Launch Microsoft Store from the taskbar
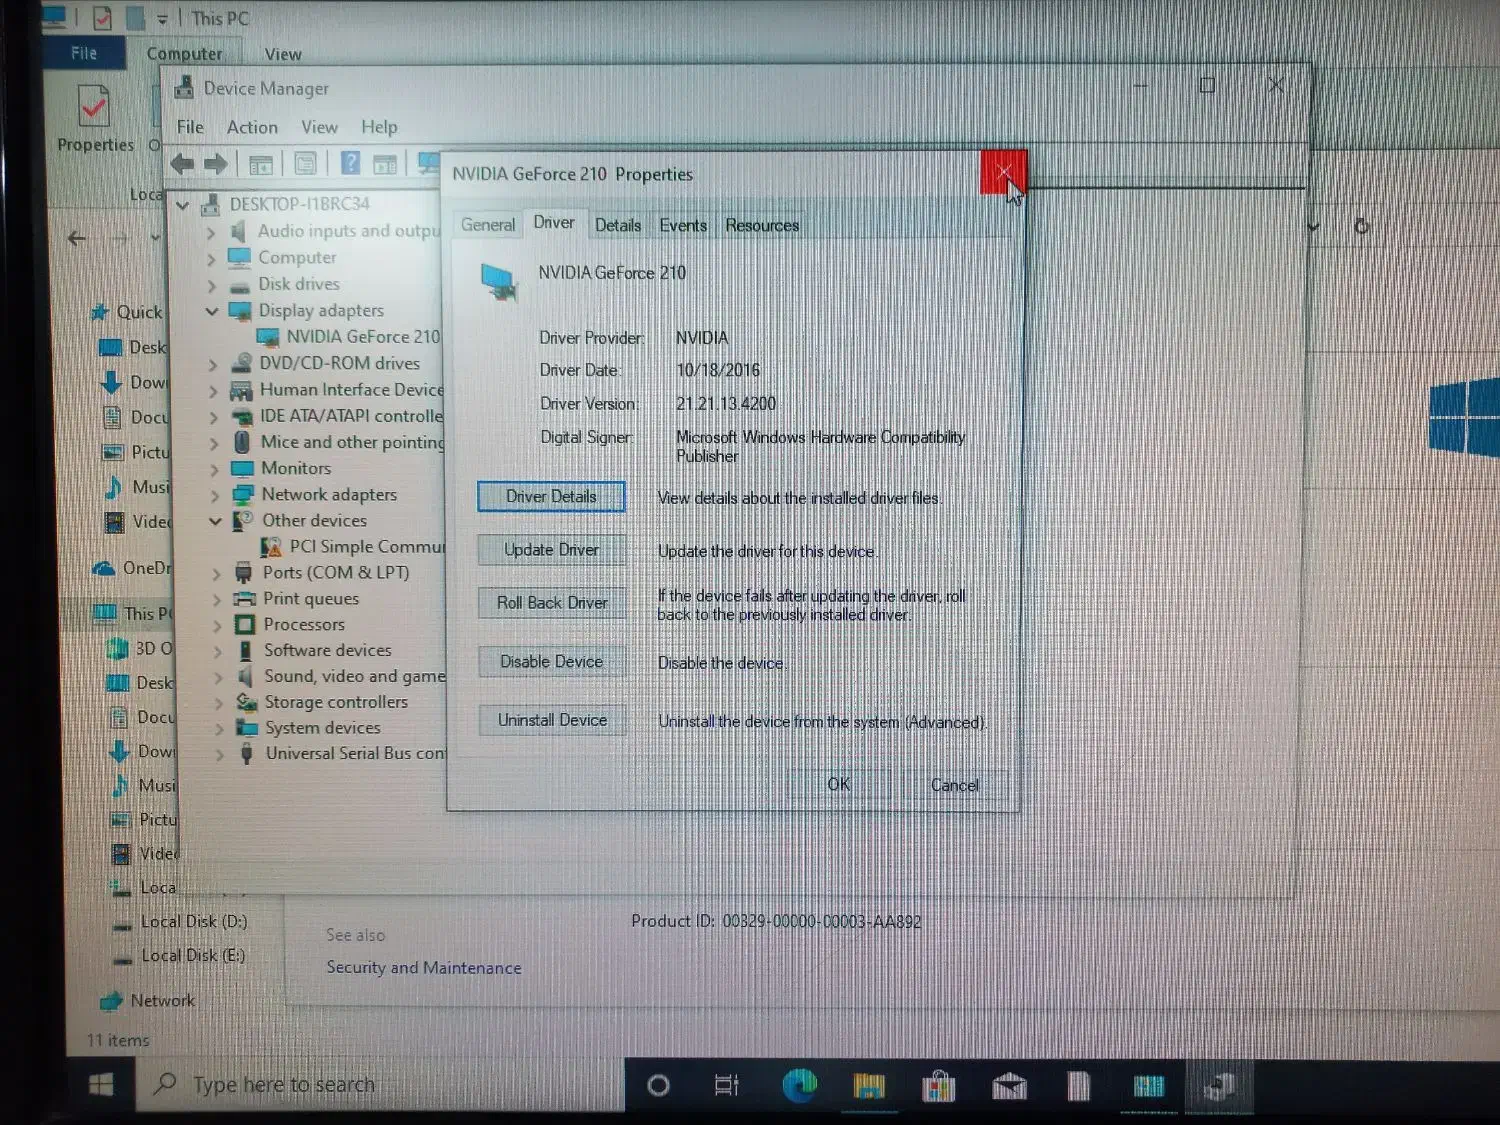Image resolution: width=1500 pixels, height=1125 pixels. point(938,1086)
